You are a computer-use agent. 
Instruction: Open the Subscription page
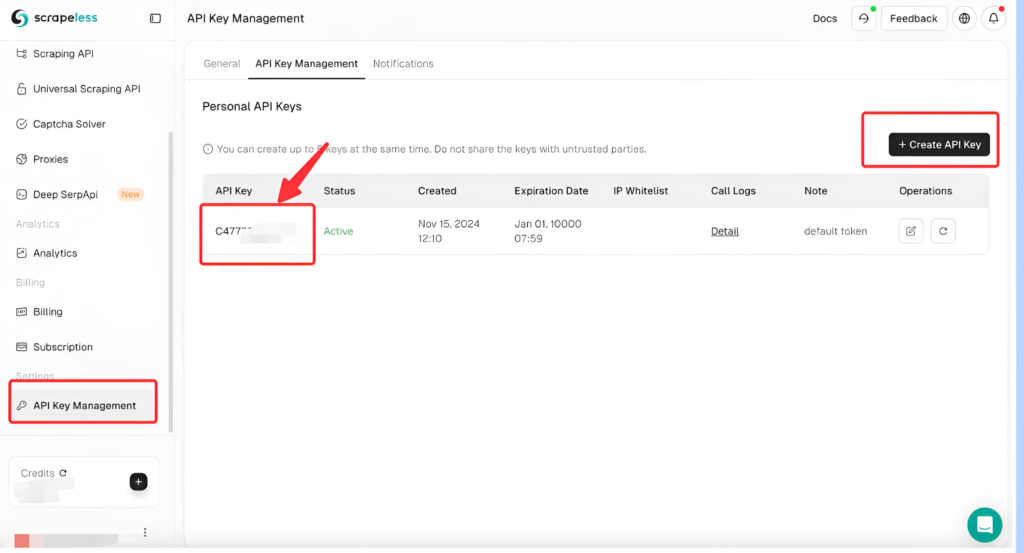63,347
